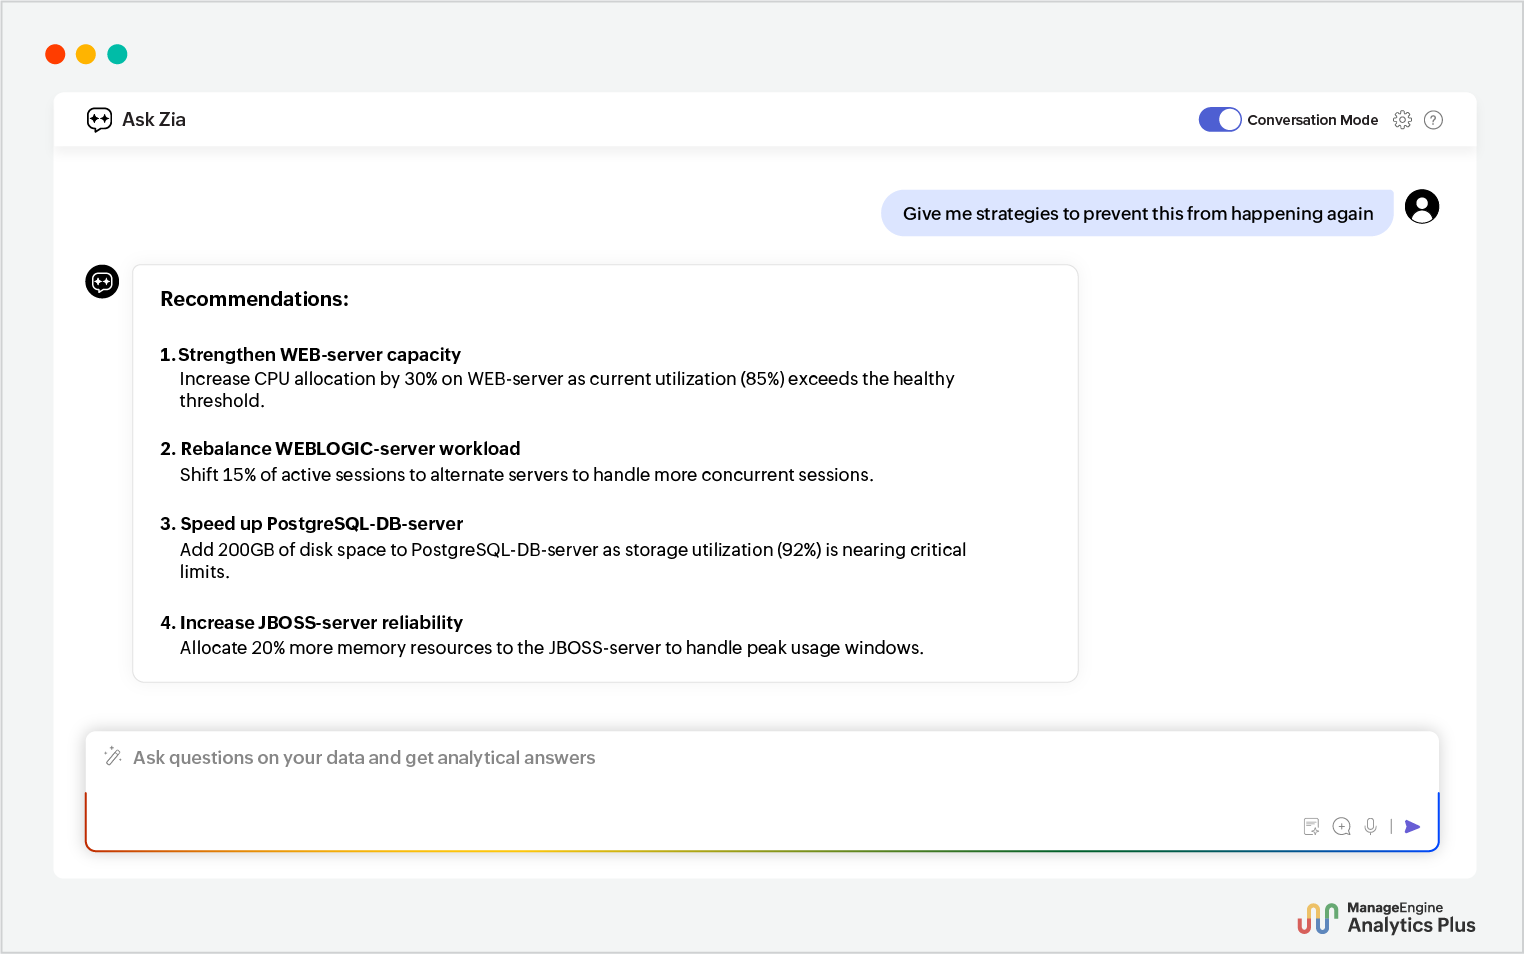Viewport: 1525px width, 954px height.
Task: Toggle Conversation Mode back on
Action: pos(1219,119)
